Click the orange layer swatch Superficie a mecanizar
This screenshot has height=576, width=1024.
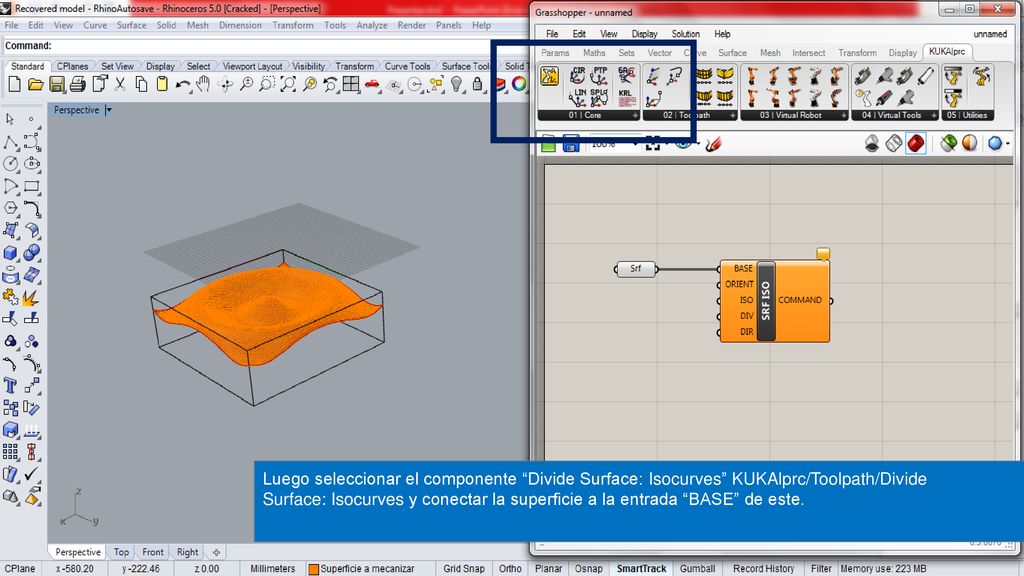click(313, 569)
